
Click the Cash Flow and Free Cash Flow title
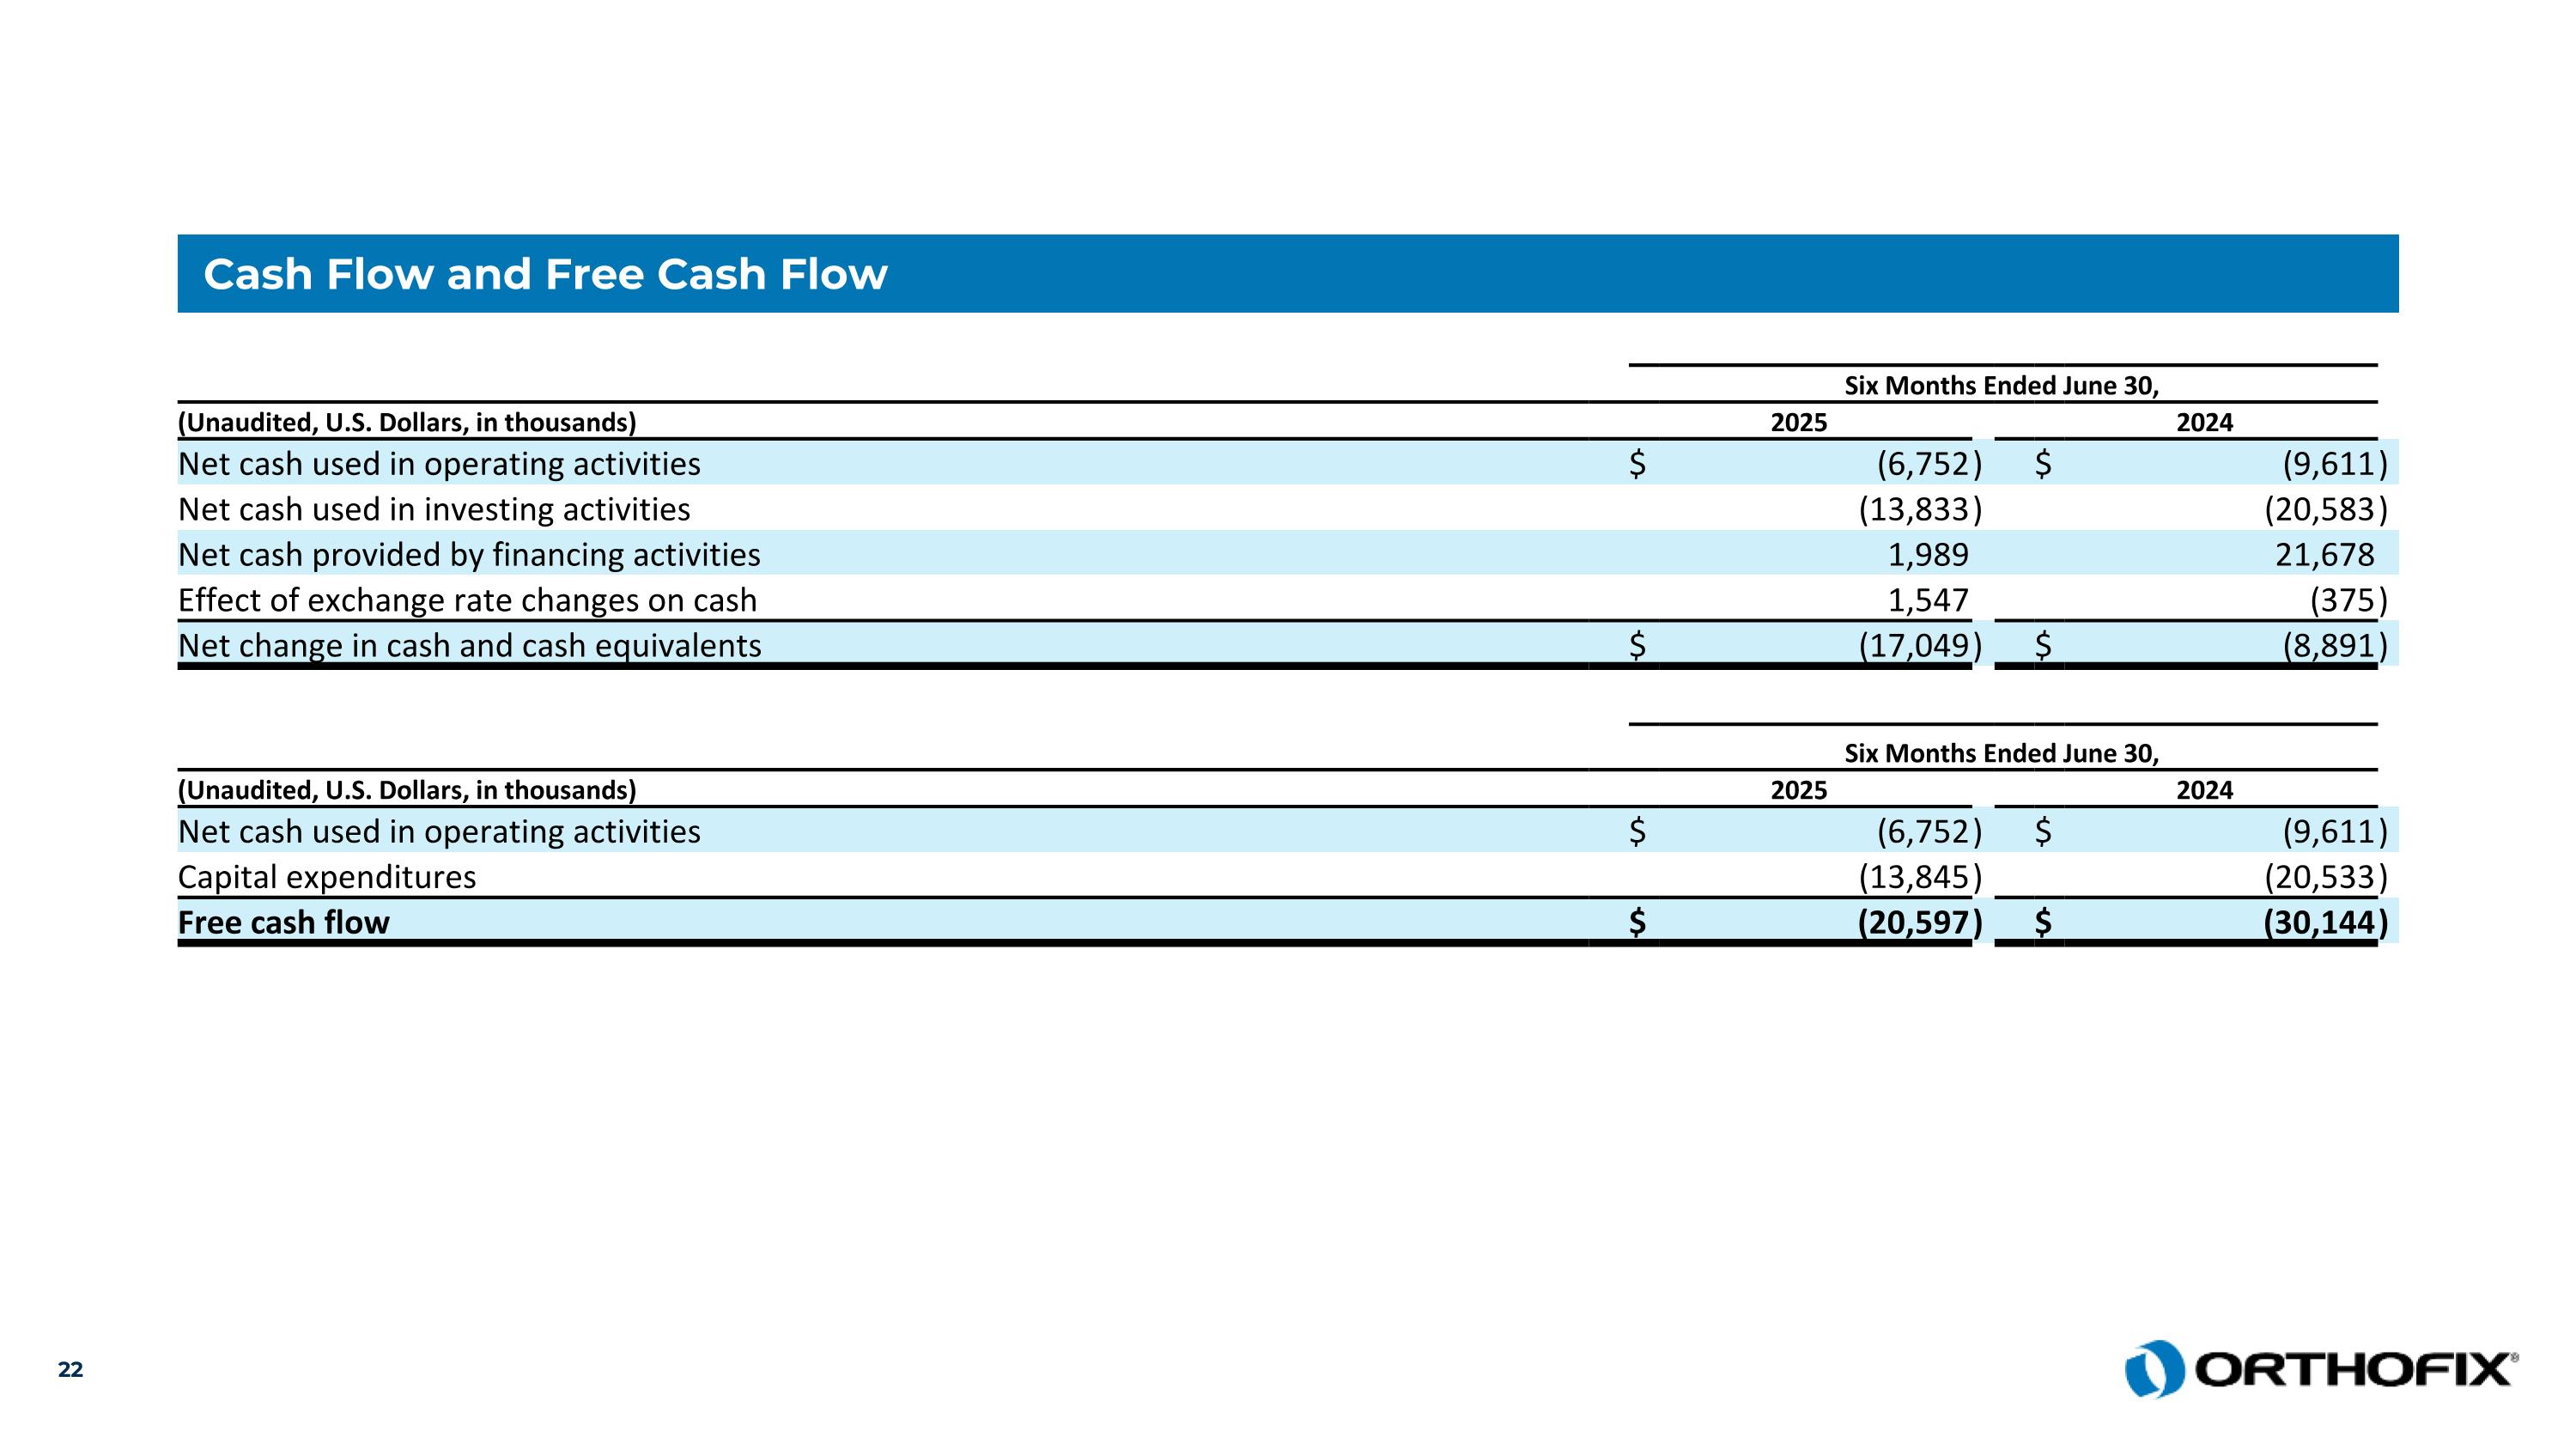point(545,274)
